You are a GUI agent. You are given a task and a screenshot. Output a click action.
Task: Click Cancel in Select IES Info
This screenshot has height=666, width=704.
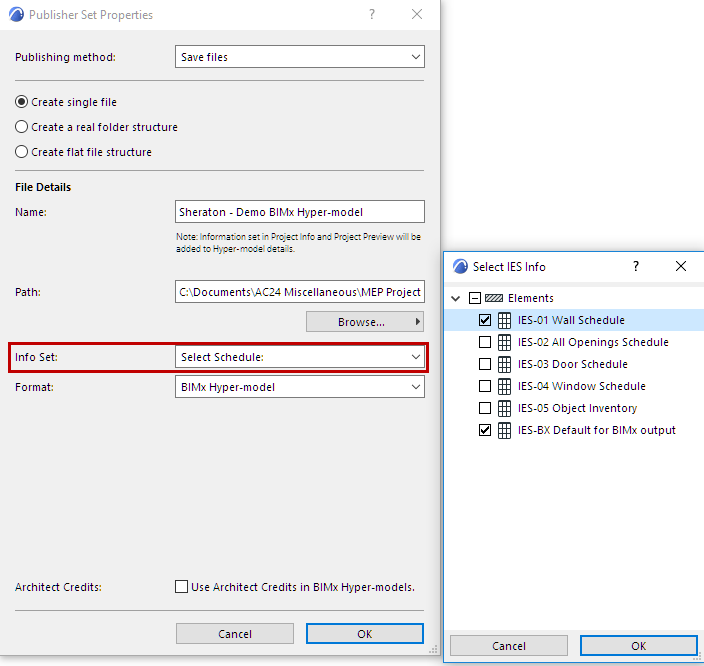(509, 646)
